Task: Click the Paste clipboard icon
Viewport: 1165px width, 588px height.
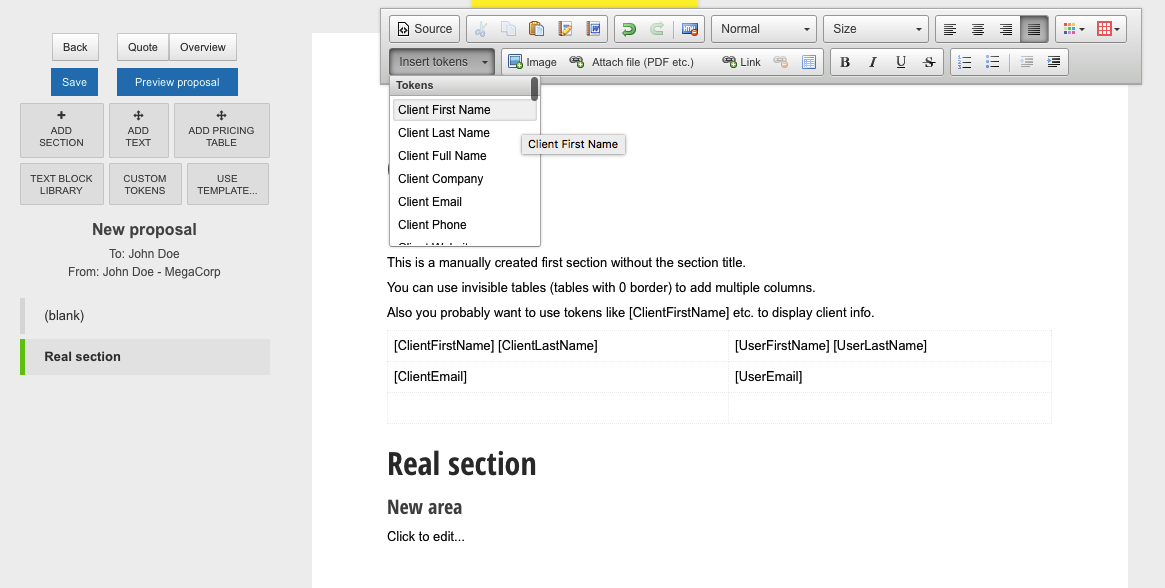Action: coord(537,29)
